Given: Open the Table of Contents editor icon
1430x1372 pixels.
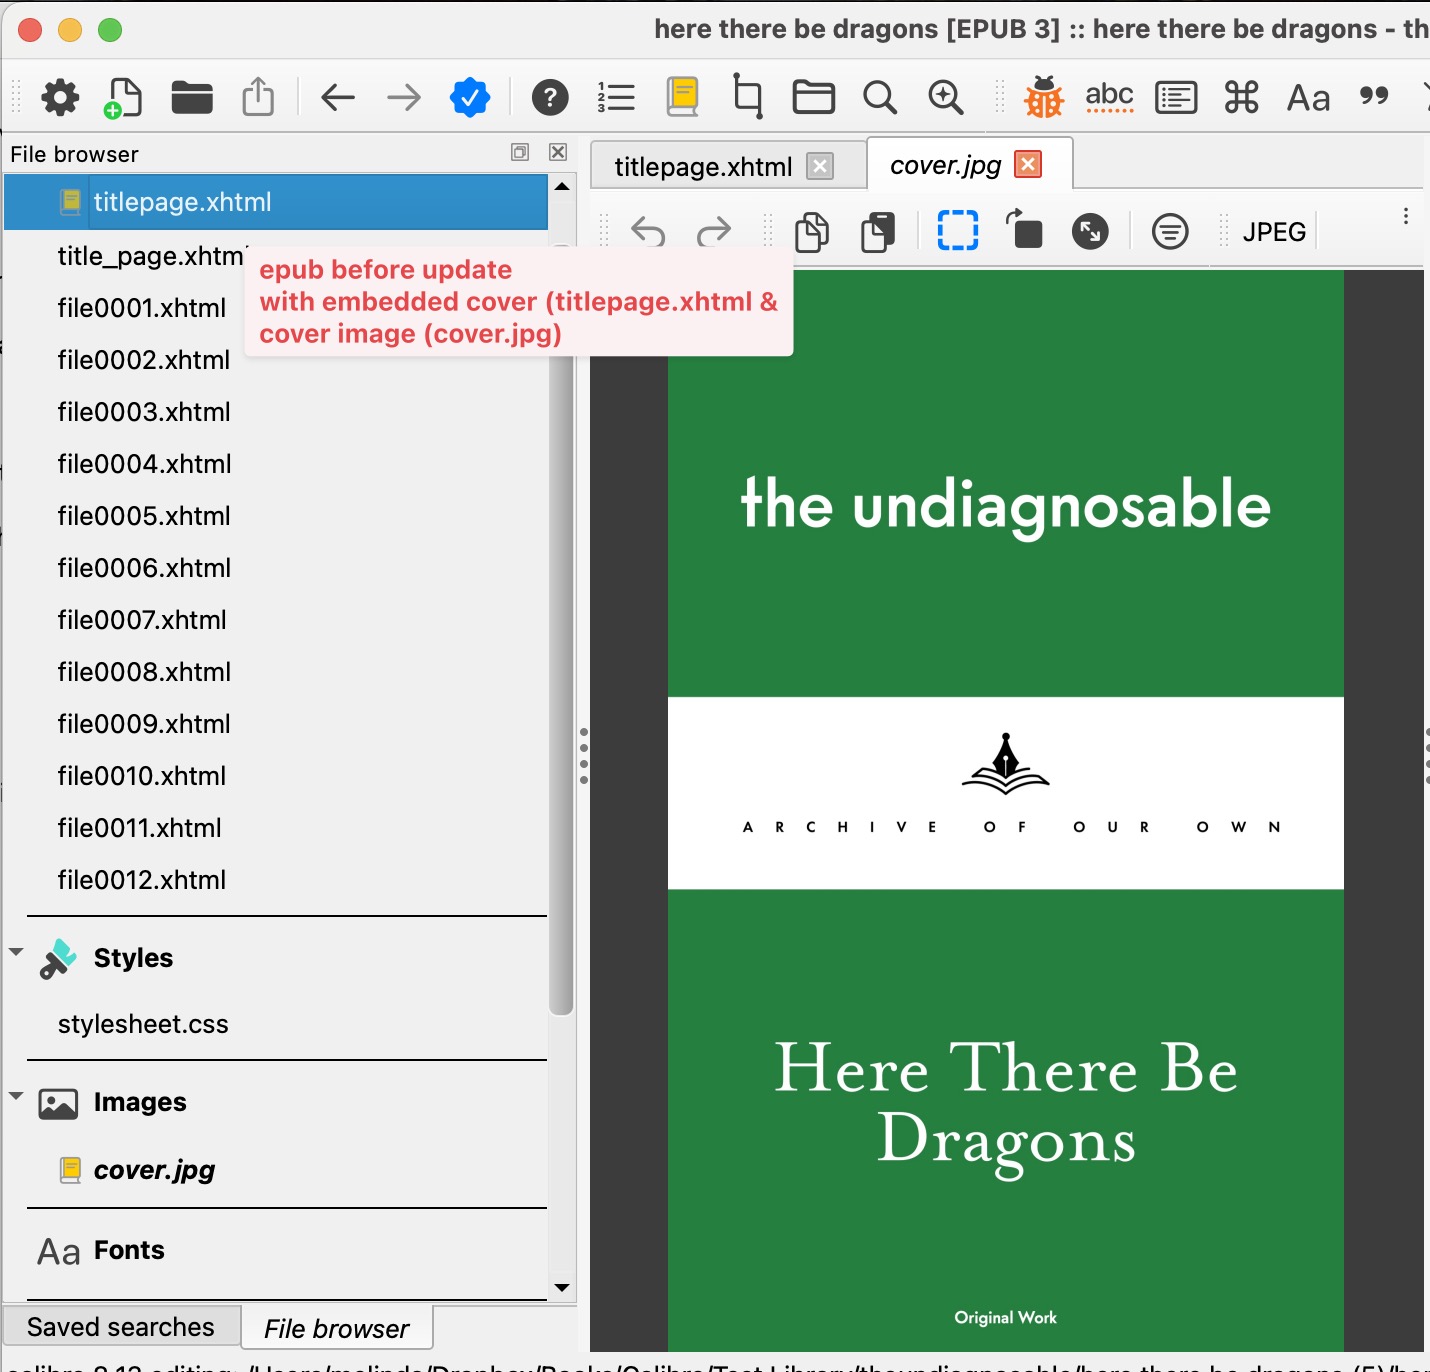Looking at the screenshot, I should coord(616,97).
